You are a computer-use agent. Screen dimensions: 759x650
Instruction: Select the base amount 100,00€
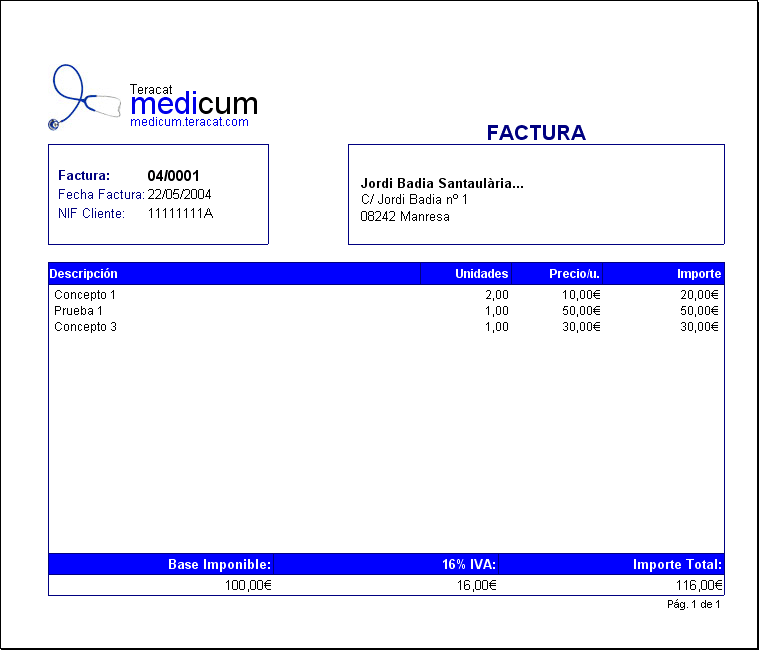point(248,586)
